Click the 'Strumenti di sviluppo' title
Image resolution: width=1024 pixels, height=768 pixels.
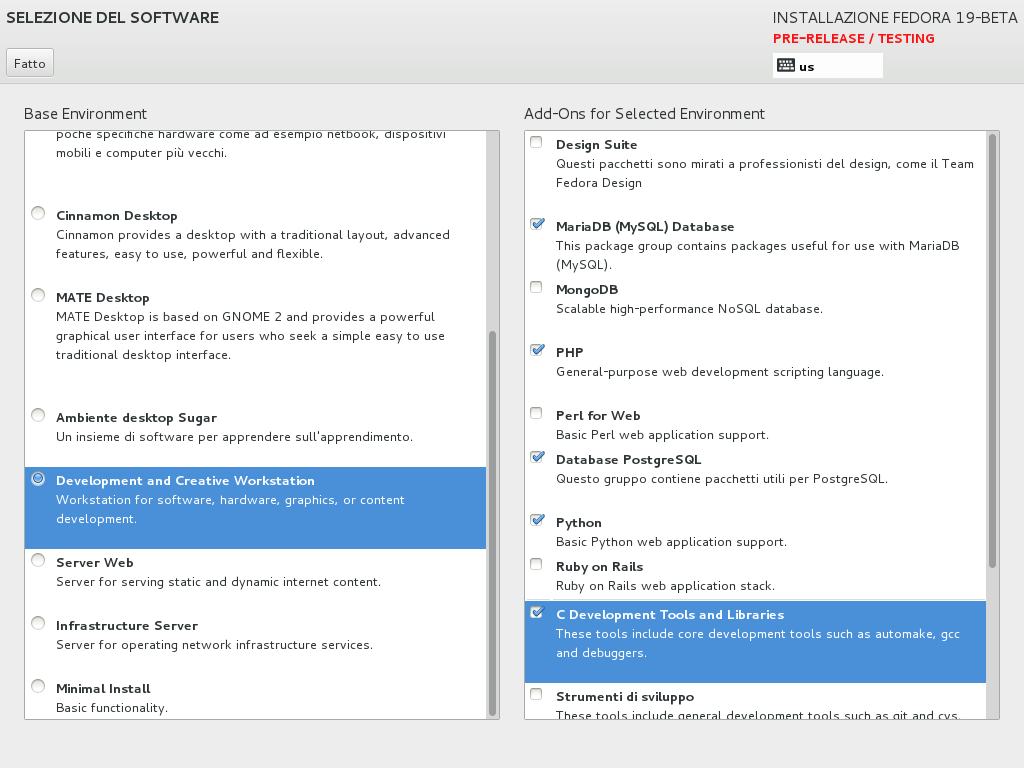[625, 697]
